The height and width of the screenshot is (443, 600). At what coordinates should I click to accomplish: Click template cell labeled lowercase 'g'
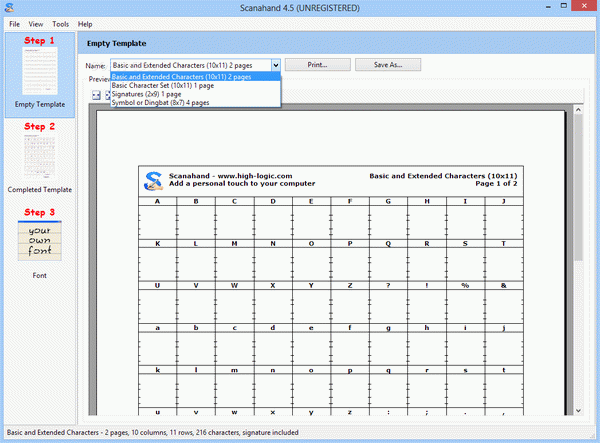tap(388, 345)
